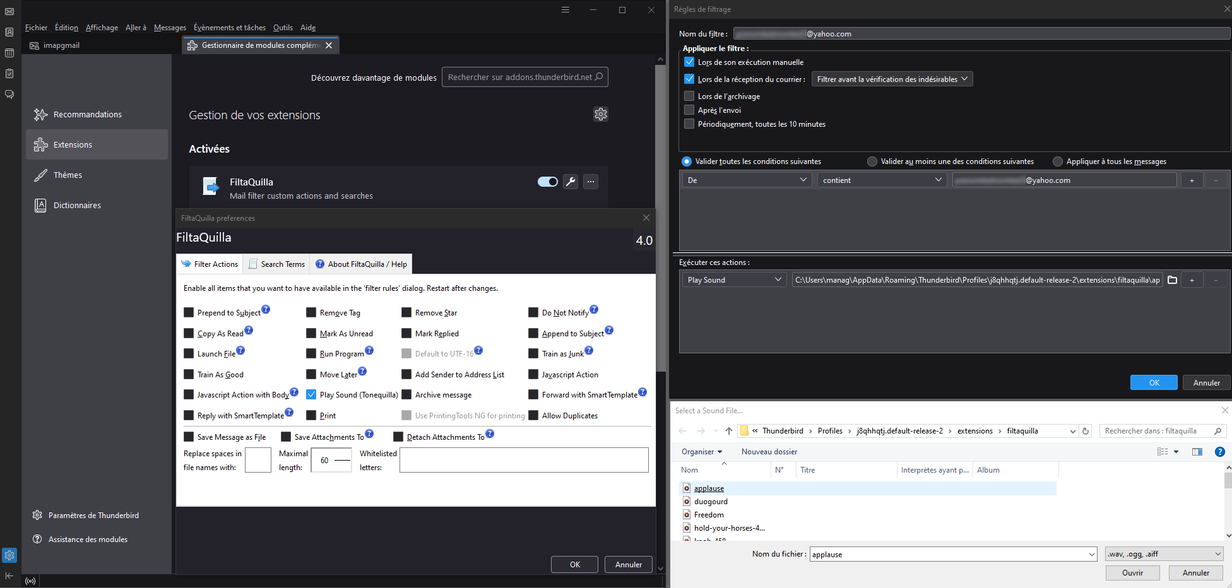
Task: Open the FiltaQuilla three-dots more options button
Action: 591,182
